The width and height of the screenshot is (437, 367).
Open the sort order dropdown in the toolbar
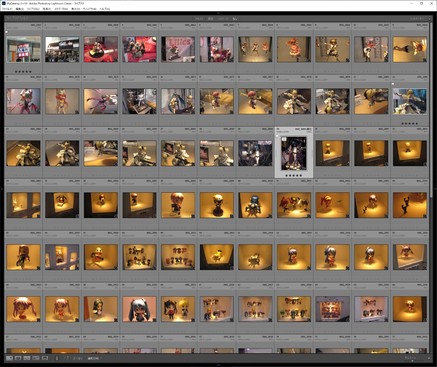click(x=93, y=358)
